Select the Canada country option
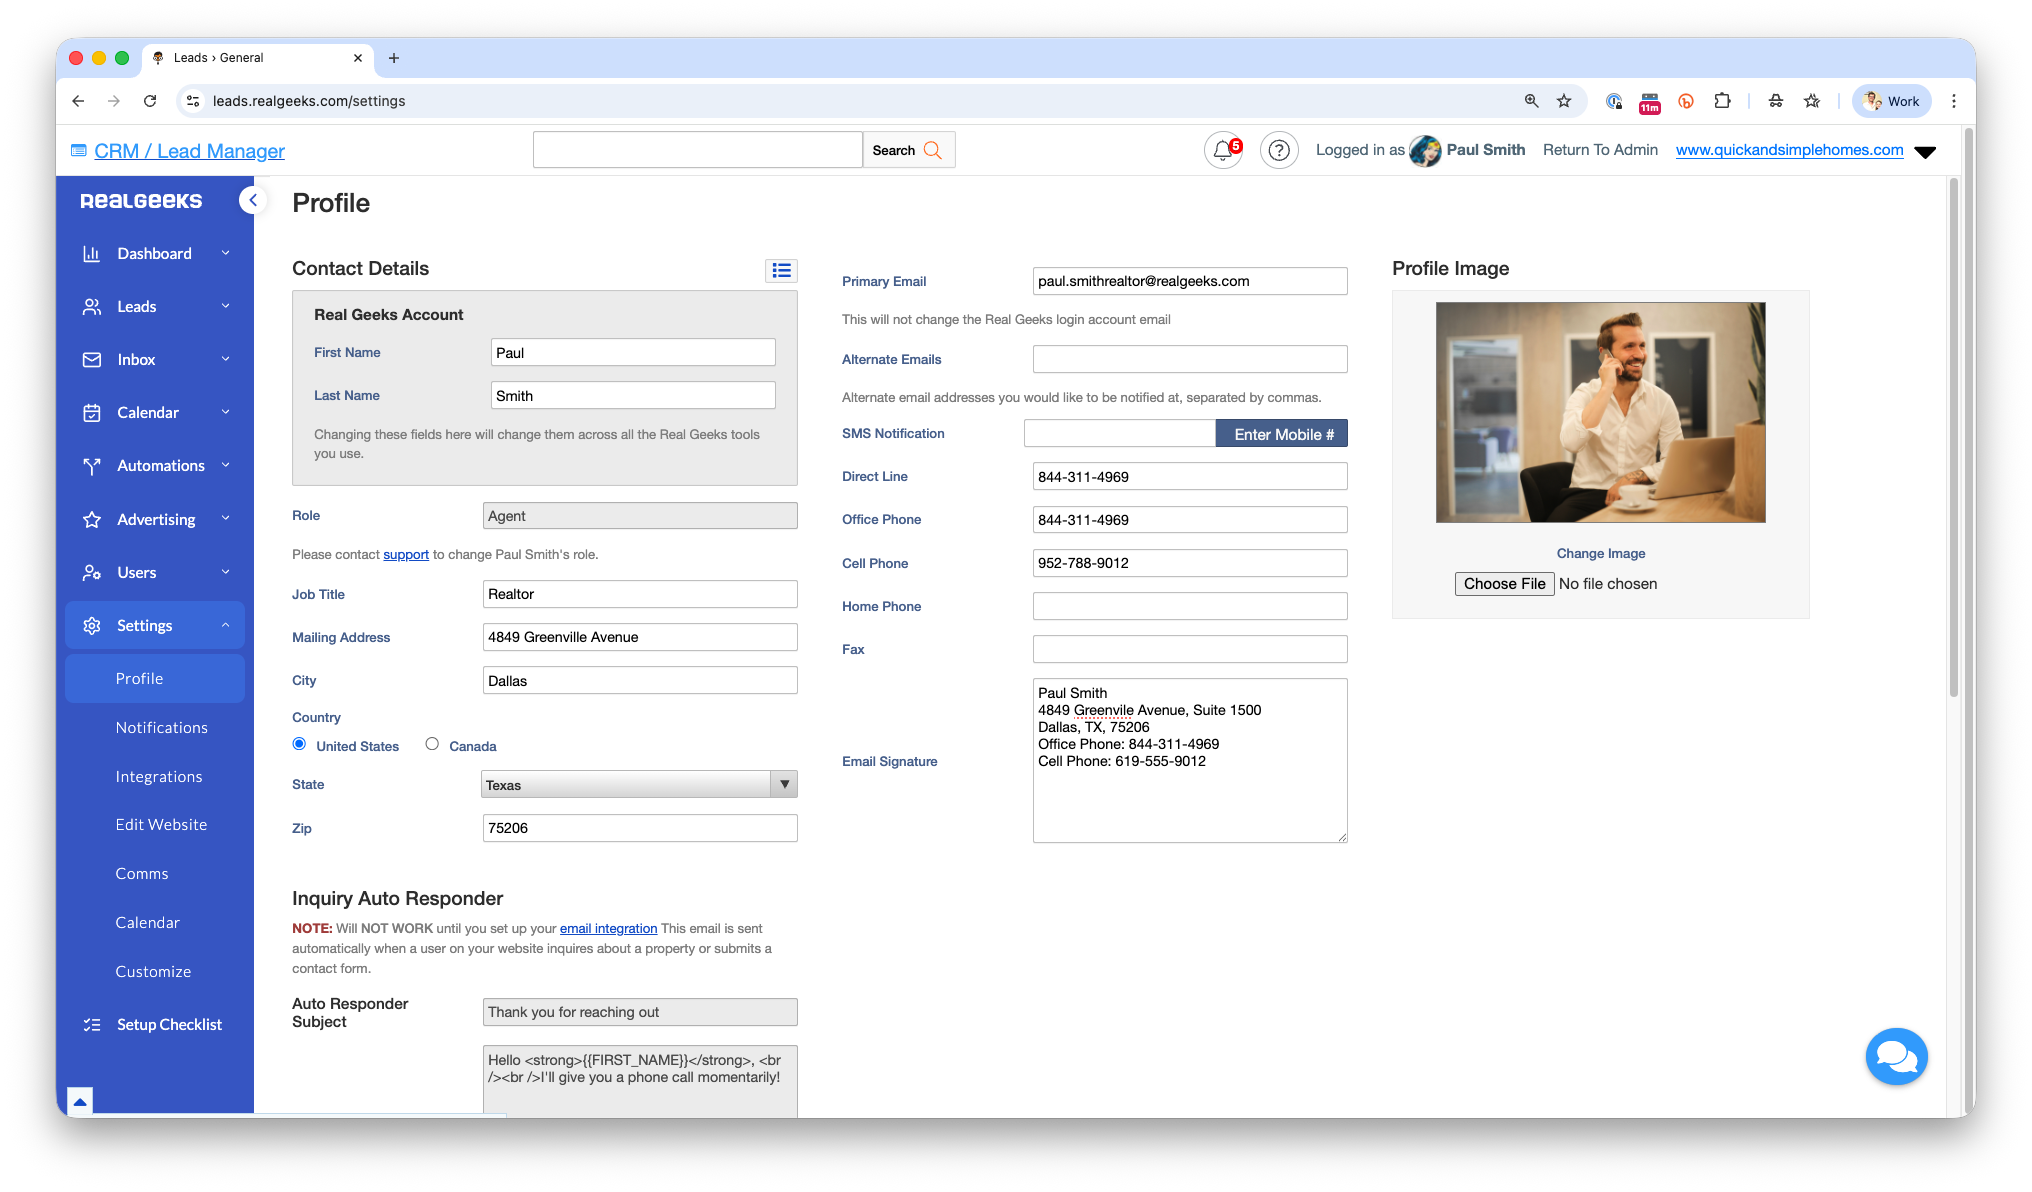Image resolution: width=2032 pixels, height=1192 pixels. coord(432,744)
